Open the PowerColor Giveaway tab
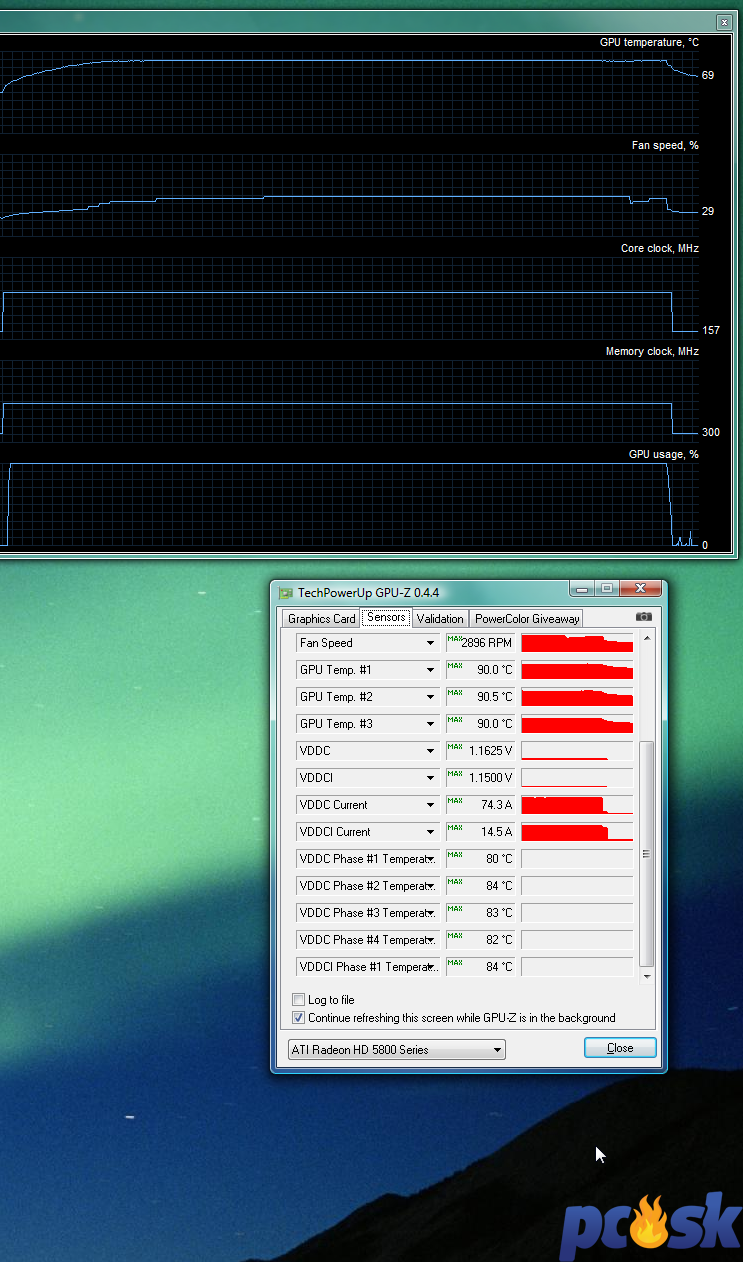This screenshot has width=743, height=1262. point(527,619)
